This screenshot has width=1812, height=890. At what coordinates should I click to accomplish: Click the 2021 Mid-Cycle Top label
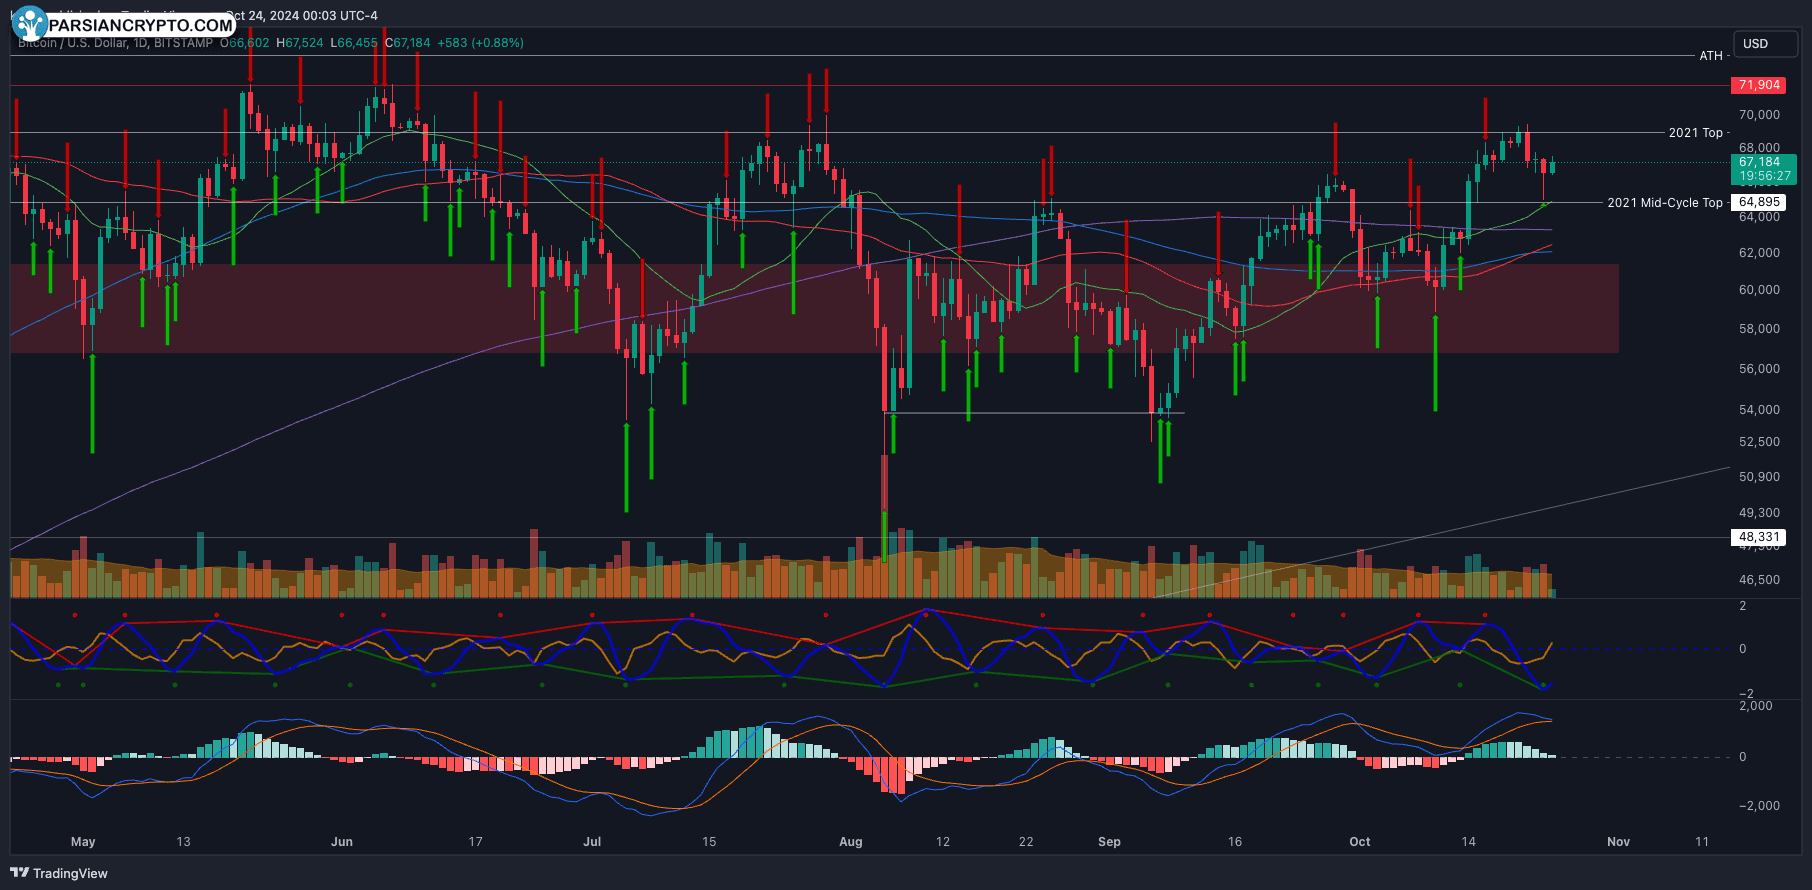click(1664, 203)
